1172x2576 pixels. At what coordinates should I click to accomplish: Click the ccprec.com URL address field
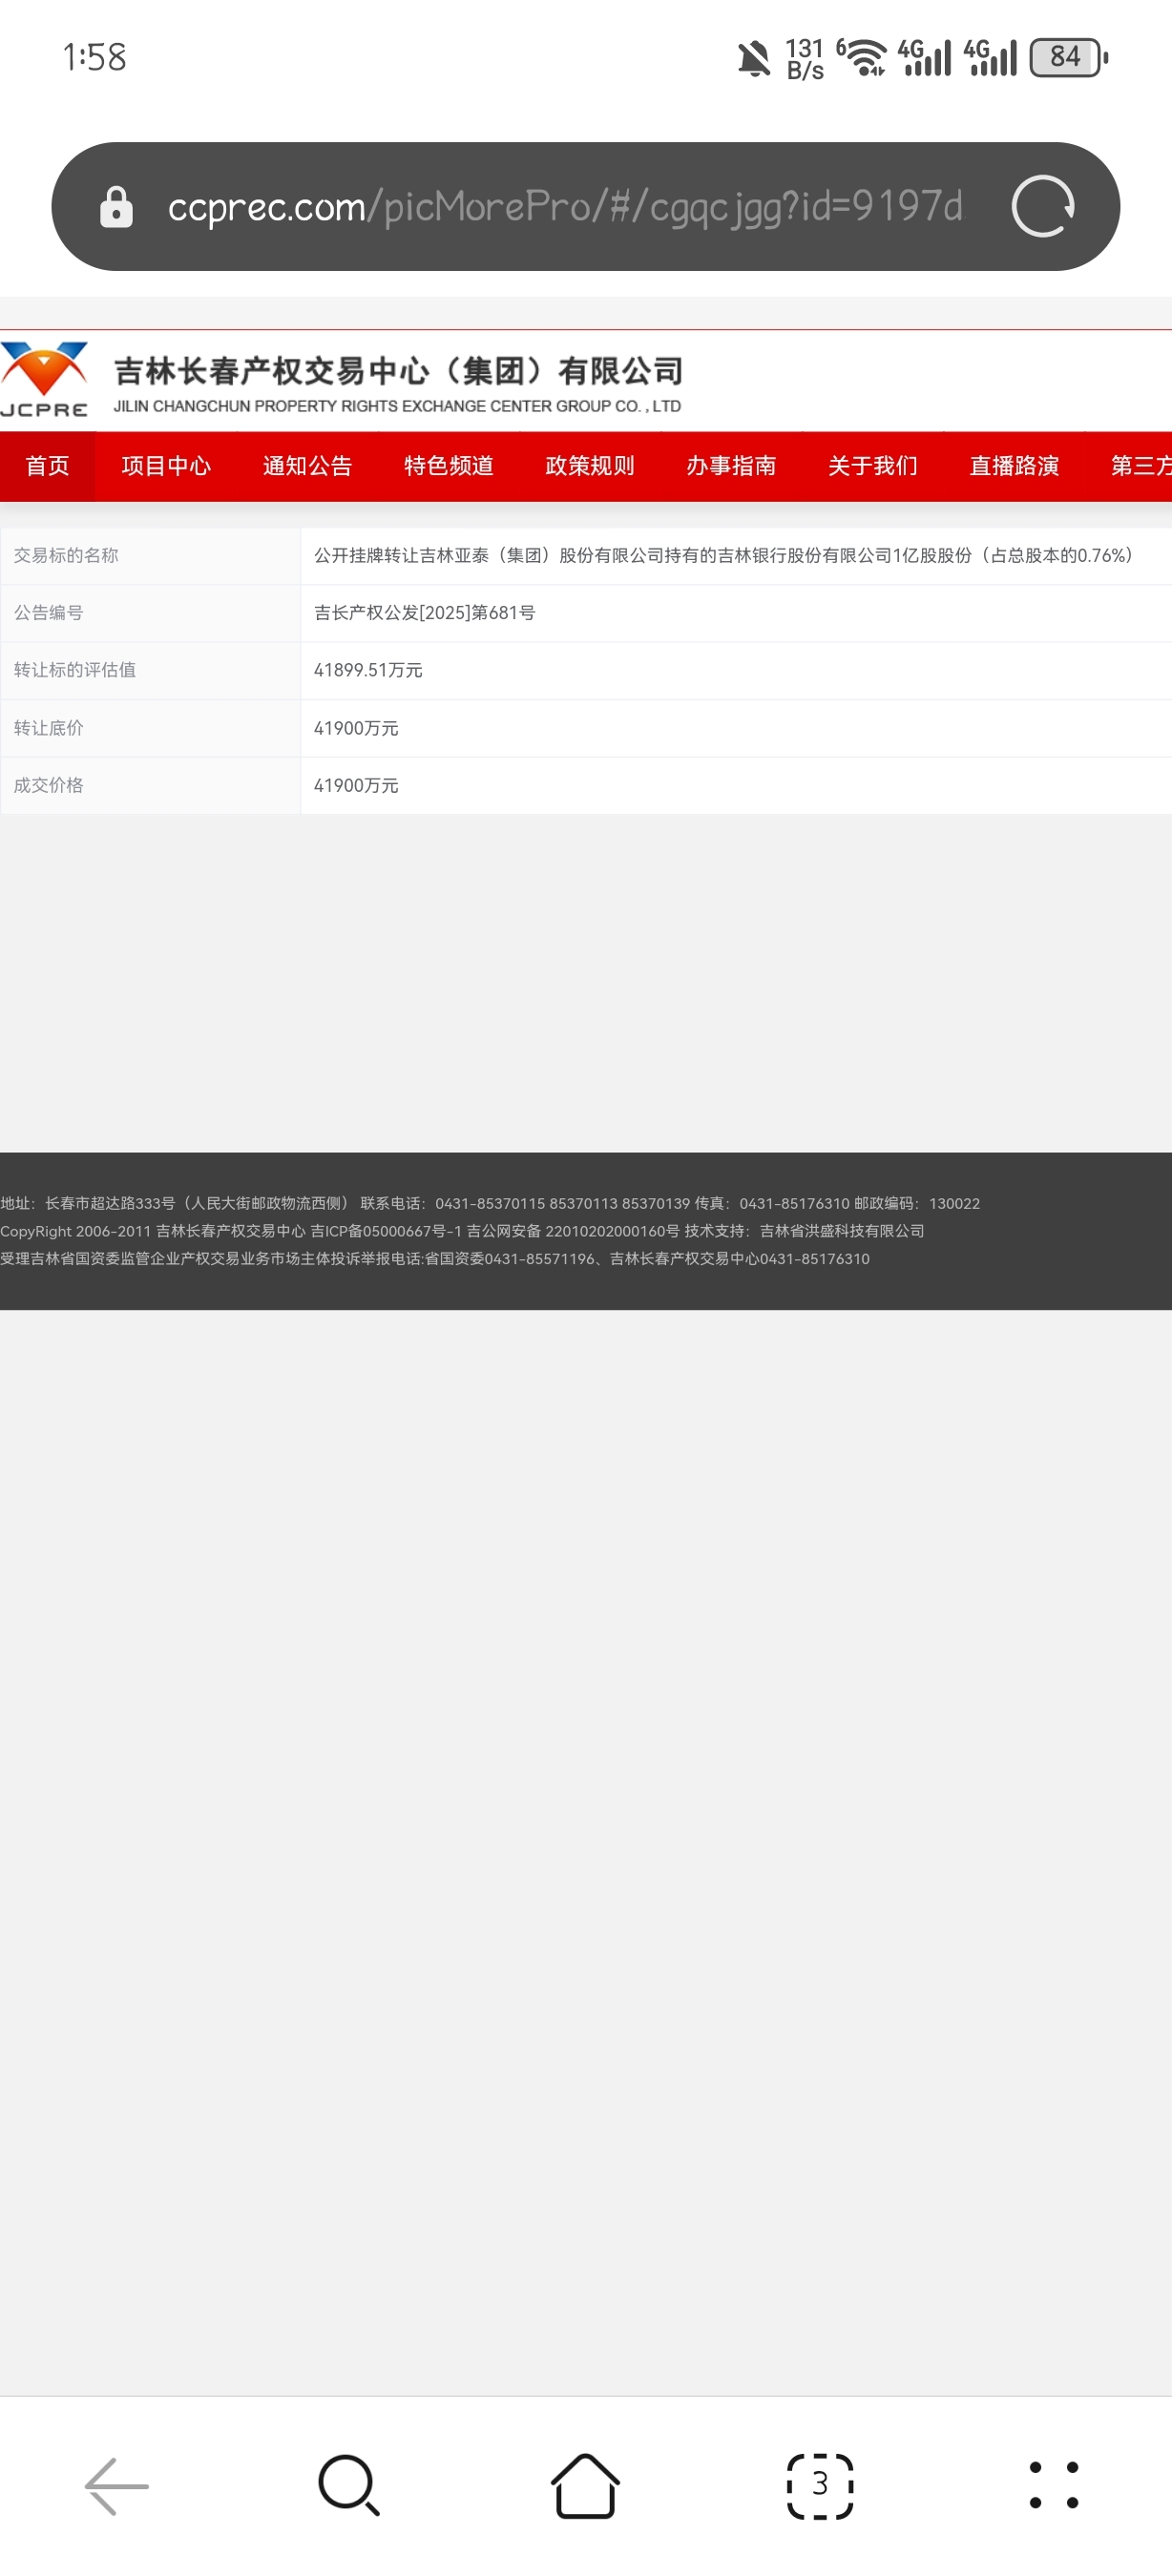(x=565, y=207)
